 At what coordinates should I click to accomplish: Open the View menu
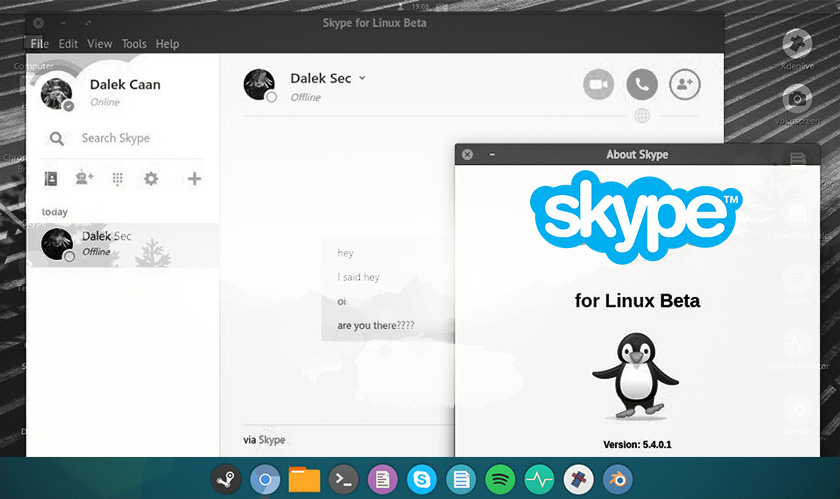(x=100, y=43)
